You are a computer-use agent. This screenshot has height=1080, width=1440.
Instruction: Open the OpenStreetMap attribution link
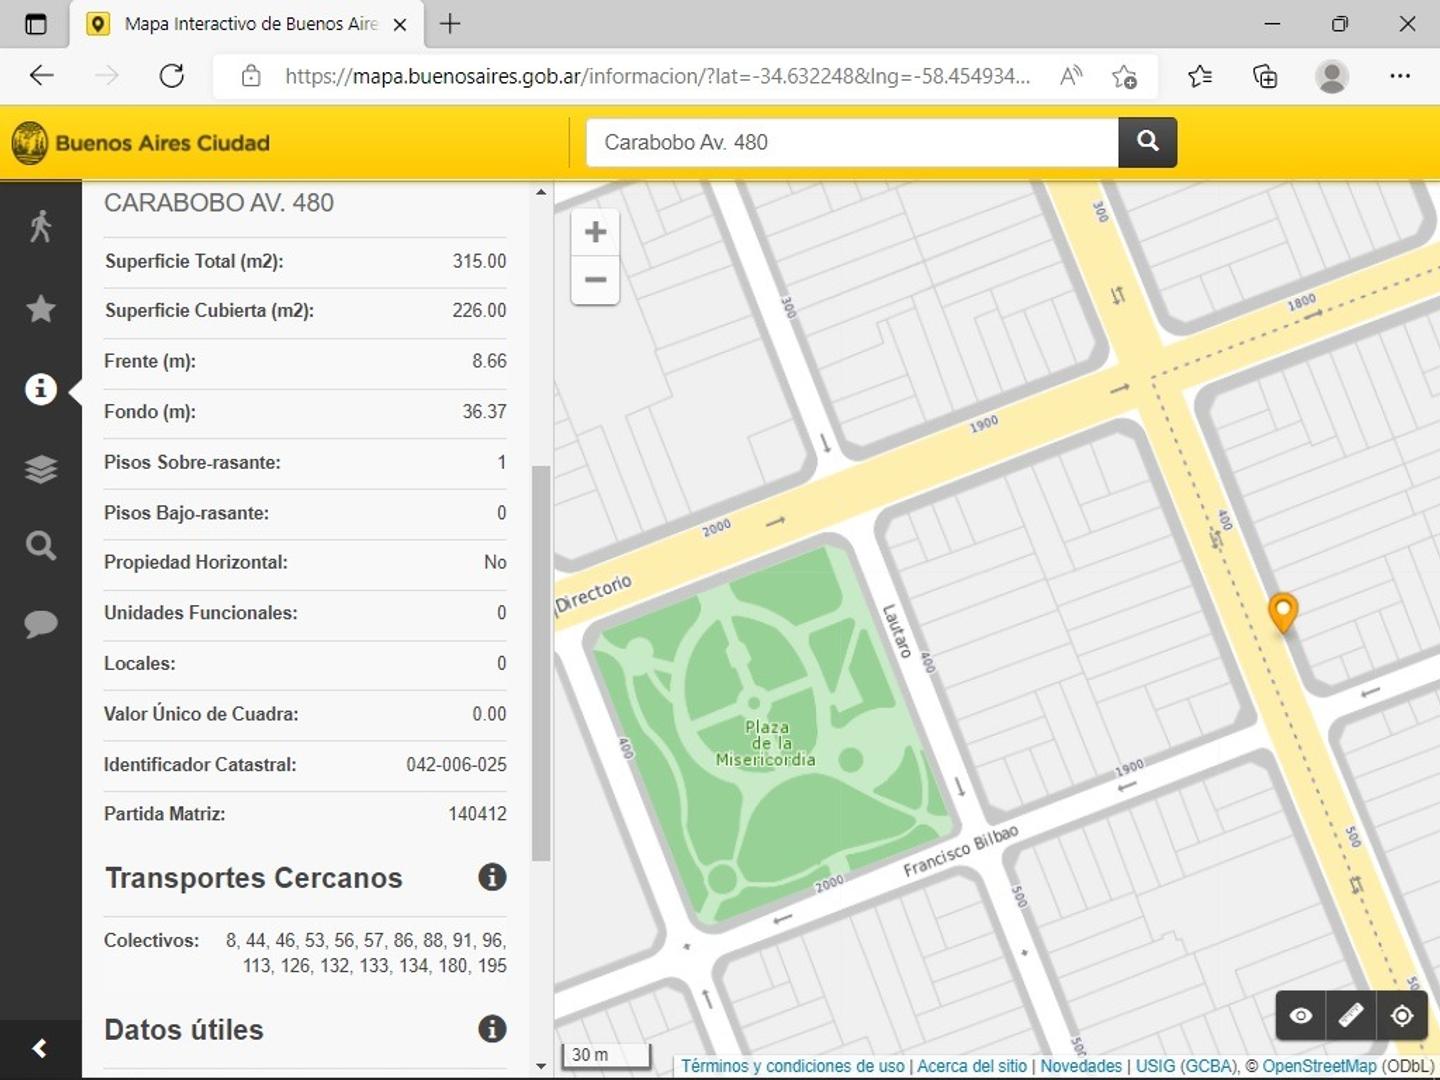coord(1319,1066)
